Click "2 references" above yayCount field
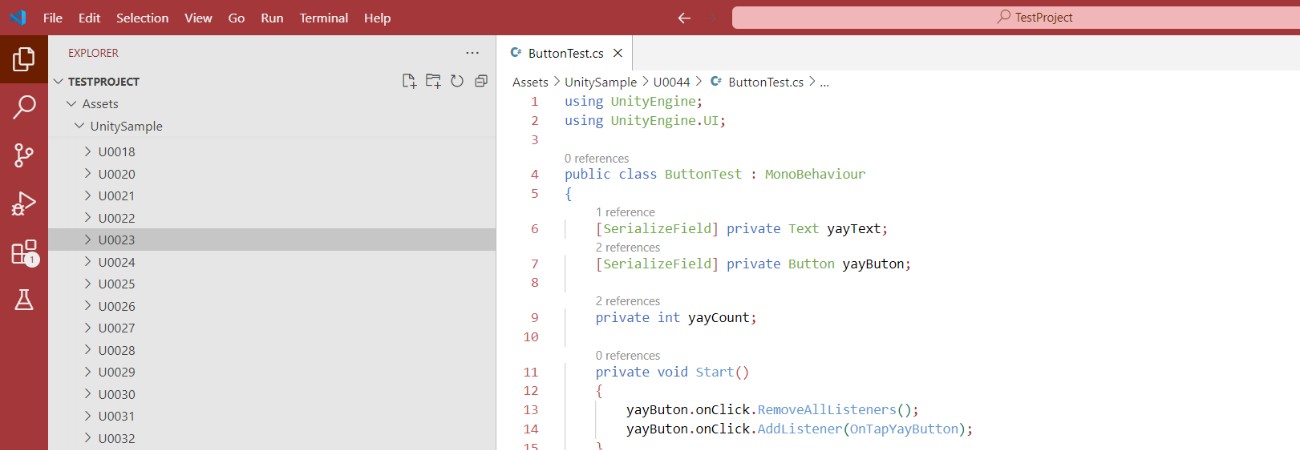The height and width of the screenshot is (450, 1300). 628,301
